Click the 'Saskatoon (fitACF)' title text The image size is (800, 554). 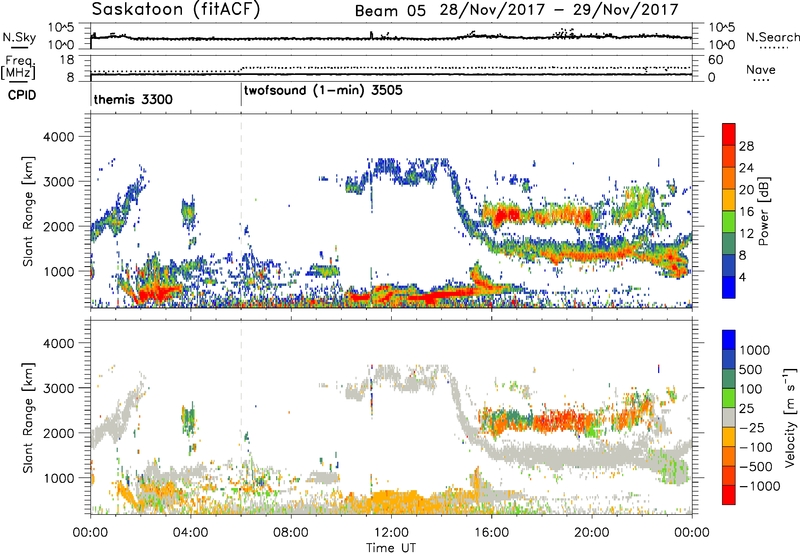(x=176, y=10)
